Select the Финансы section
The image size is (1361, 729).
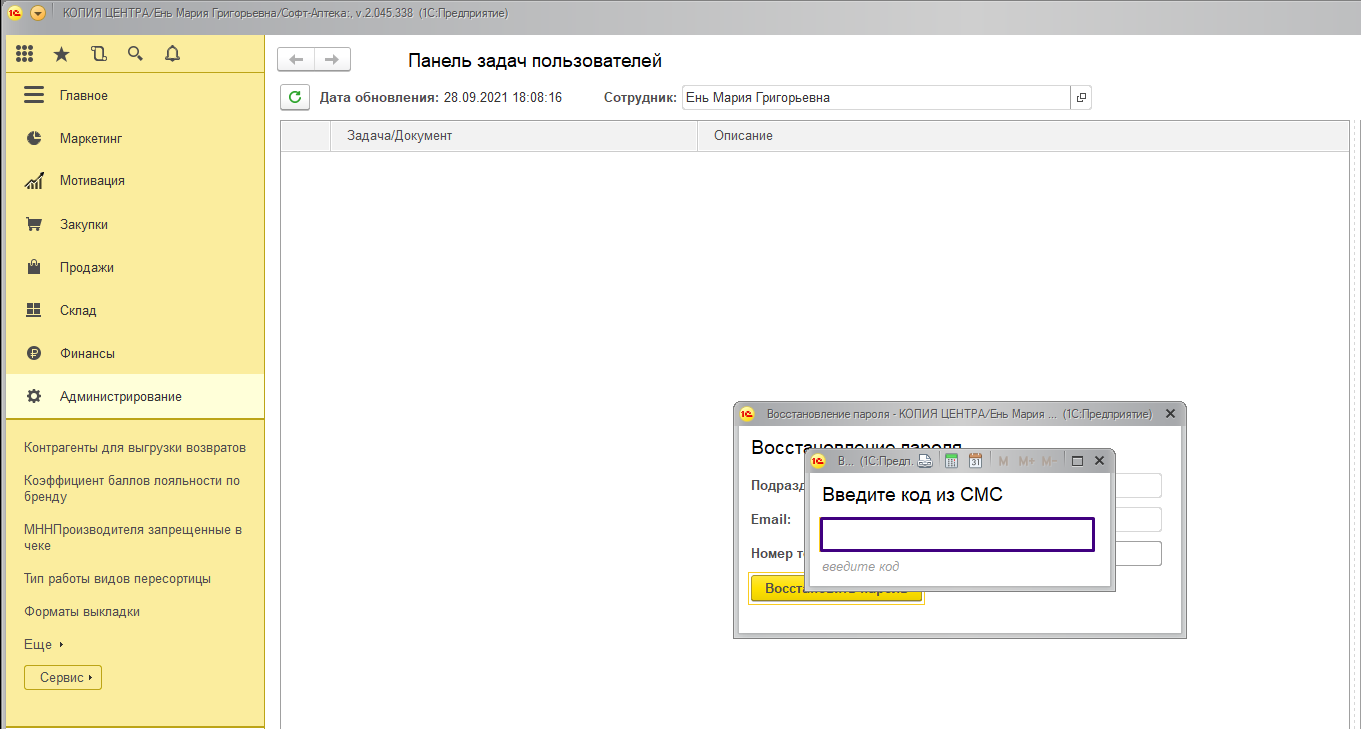[x=87, y=353]
